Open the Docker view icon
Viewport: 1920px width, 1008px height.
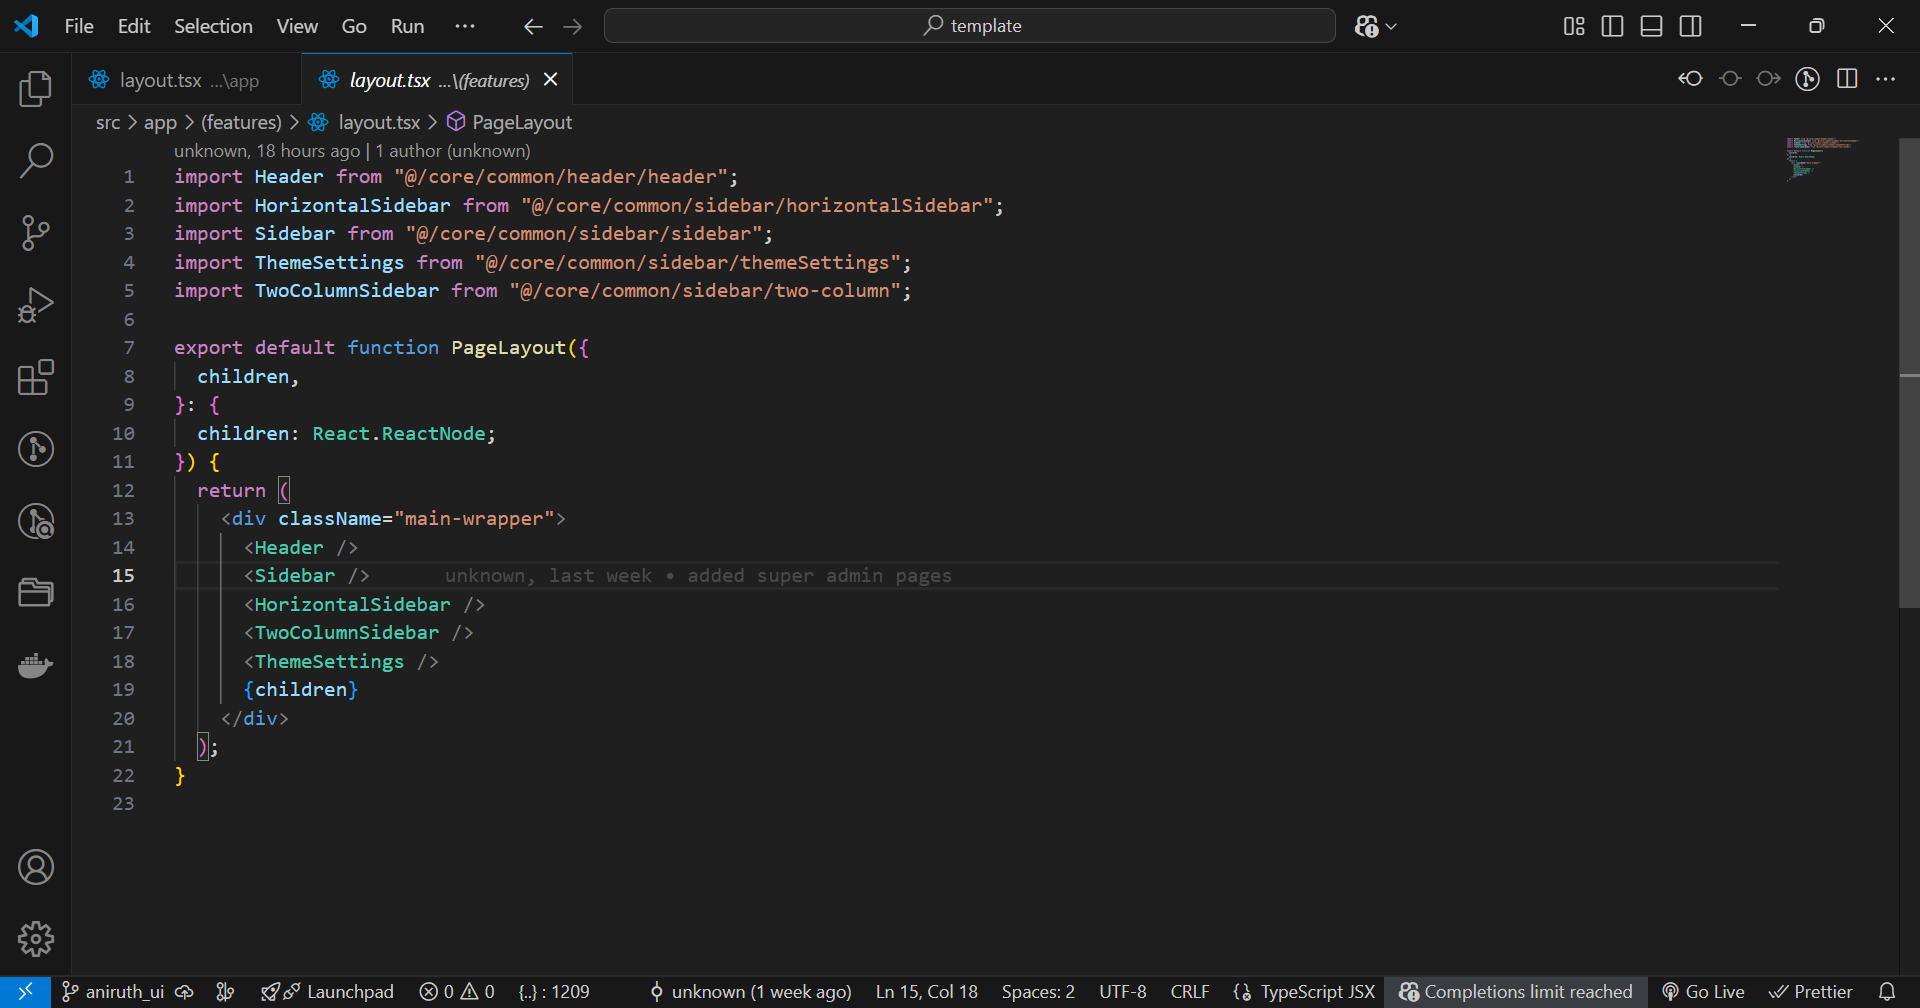(x=36, y=665)
